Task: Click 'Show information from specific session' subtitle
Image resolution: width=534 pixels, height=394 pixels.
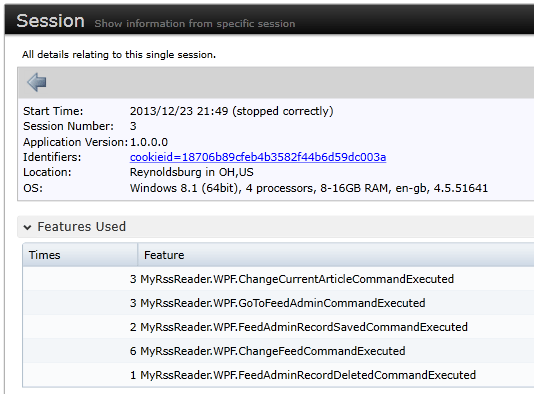Action: pyautogui.click(x=195, y=23)
